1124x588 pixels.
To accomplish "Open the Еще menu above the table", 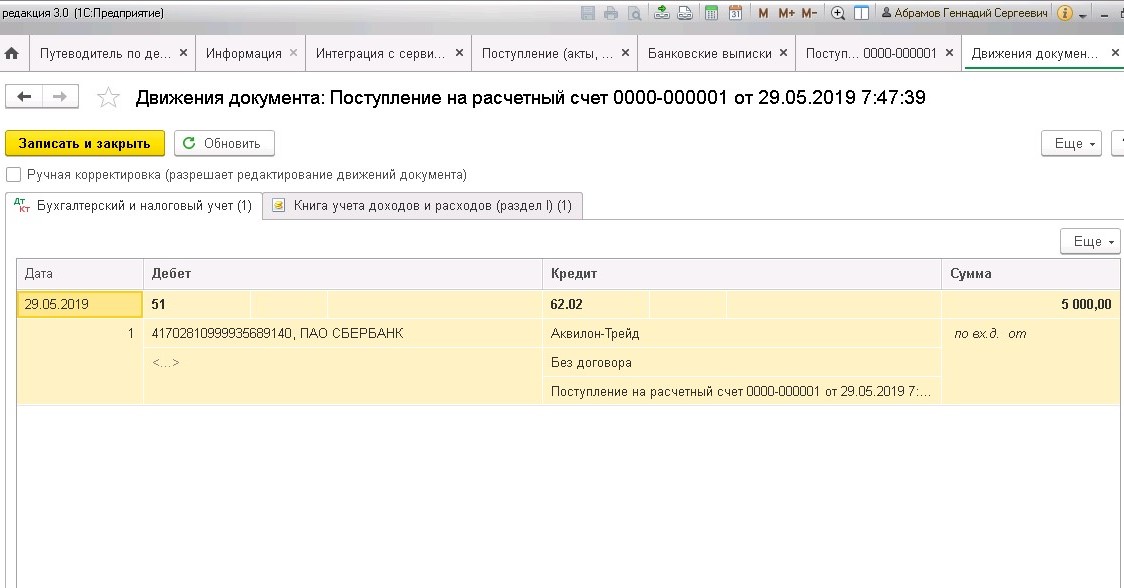I will point(1090,241).
